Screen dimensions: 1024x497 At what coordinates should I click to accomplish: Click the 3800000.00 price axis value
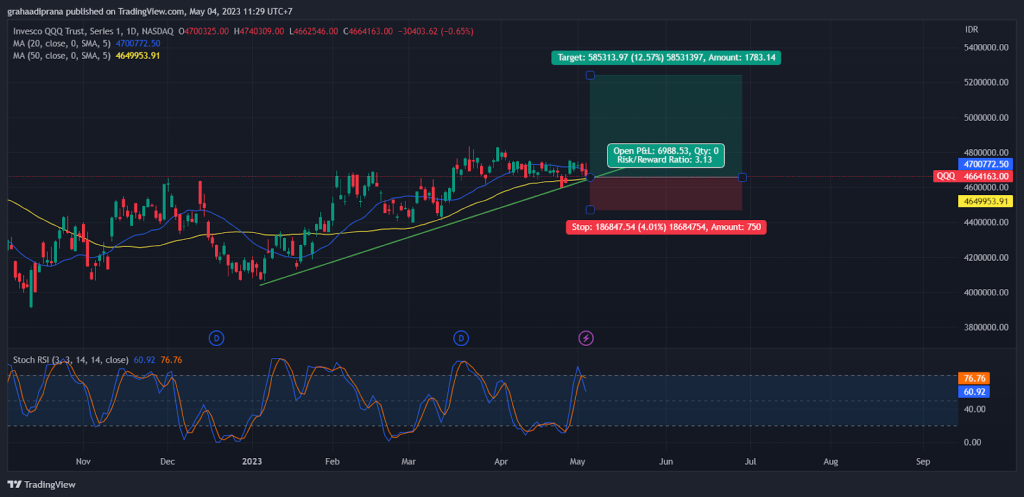click(986, 328)
